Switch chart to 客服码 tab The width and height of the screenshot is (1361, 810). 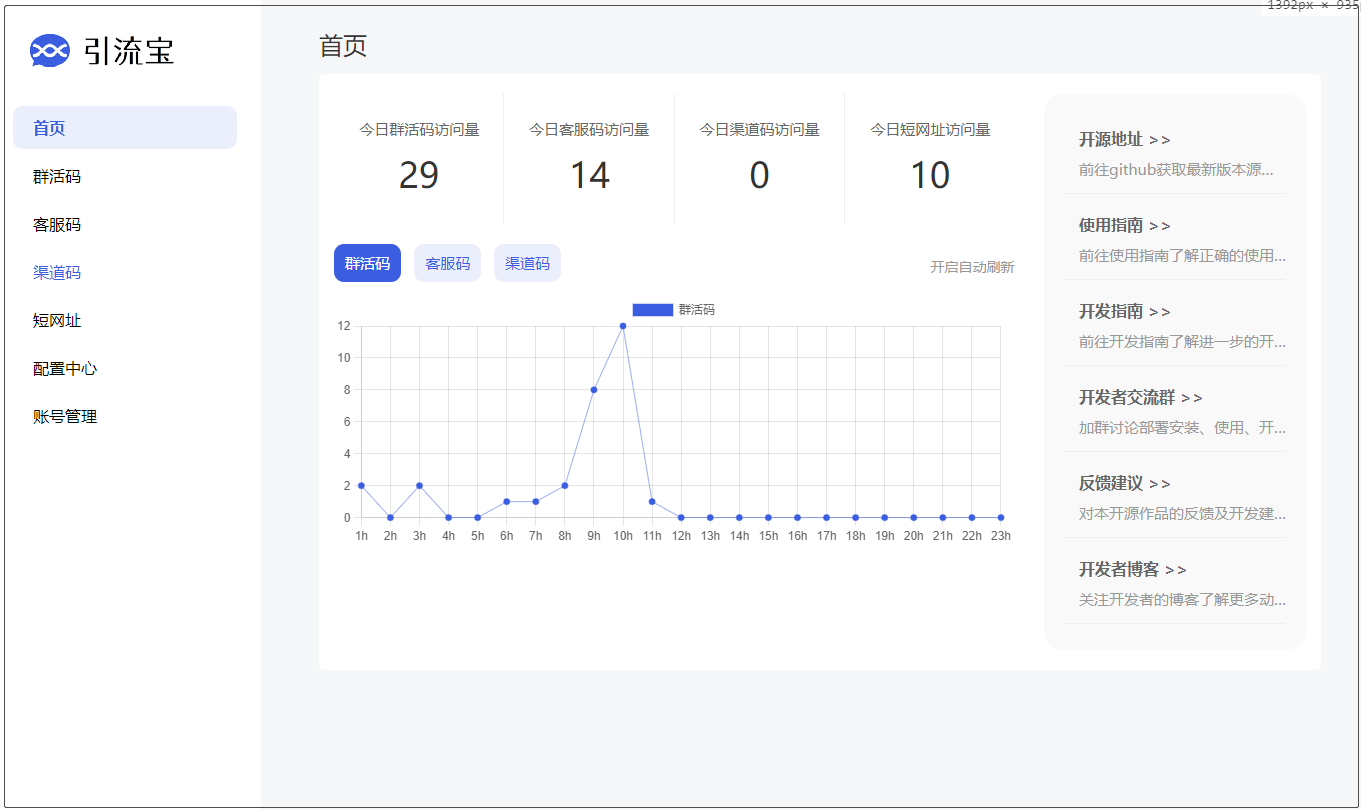tap(447, 263)
